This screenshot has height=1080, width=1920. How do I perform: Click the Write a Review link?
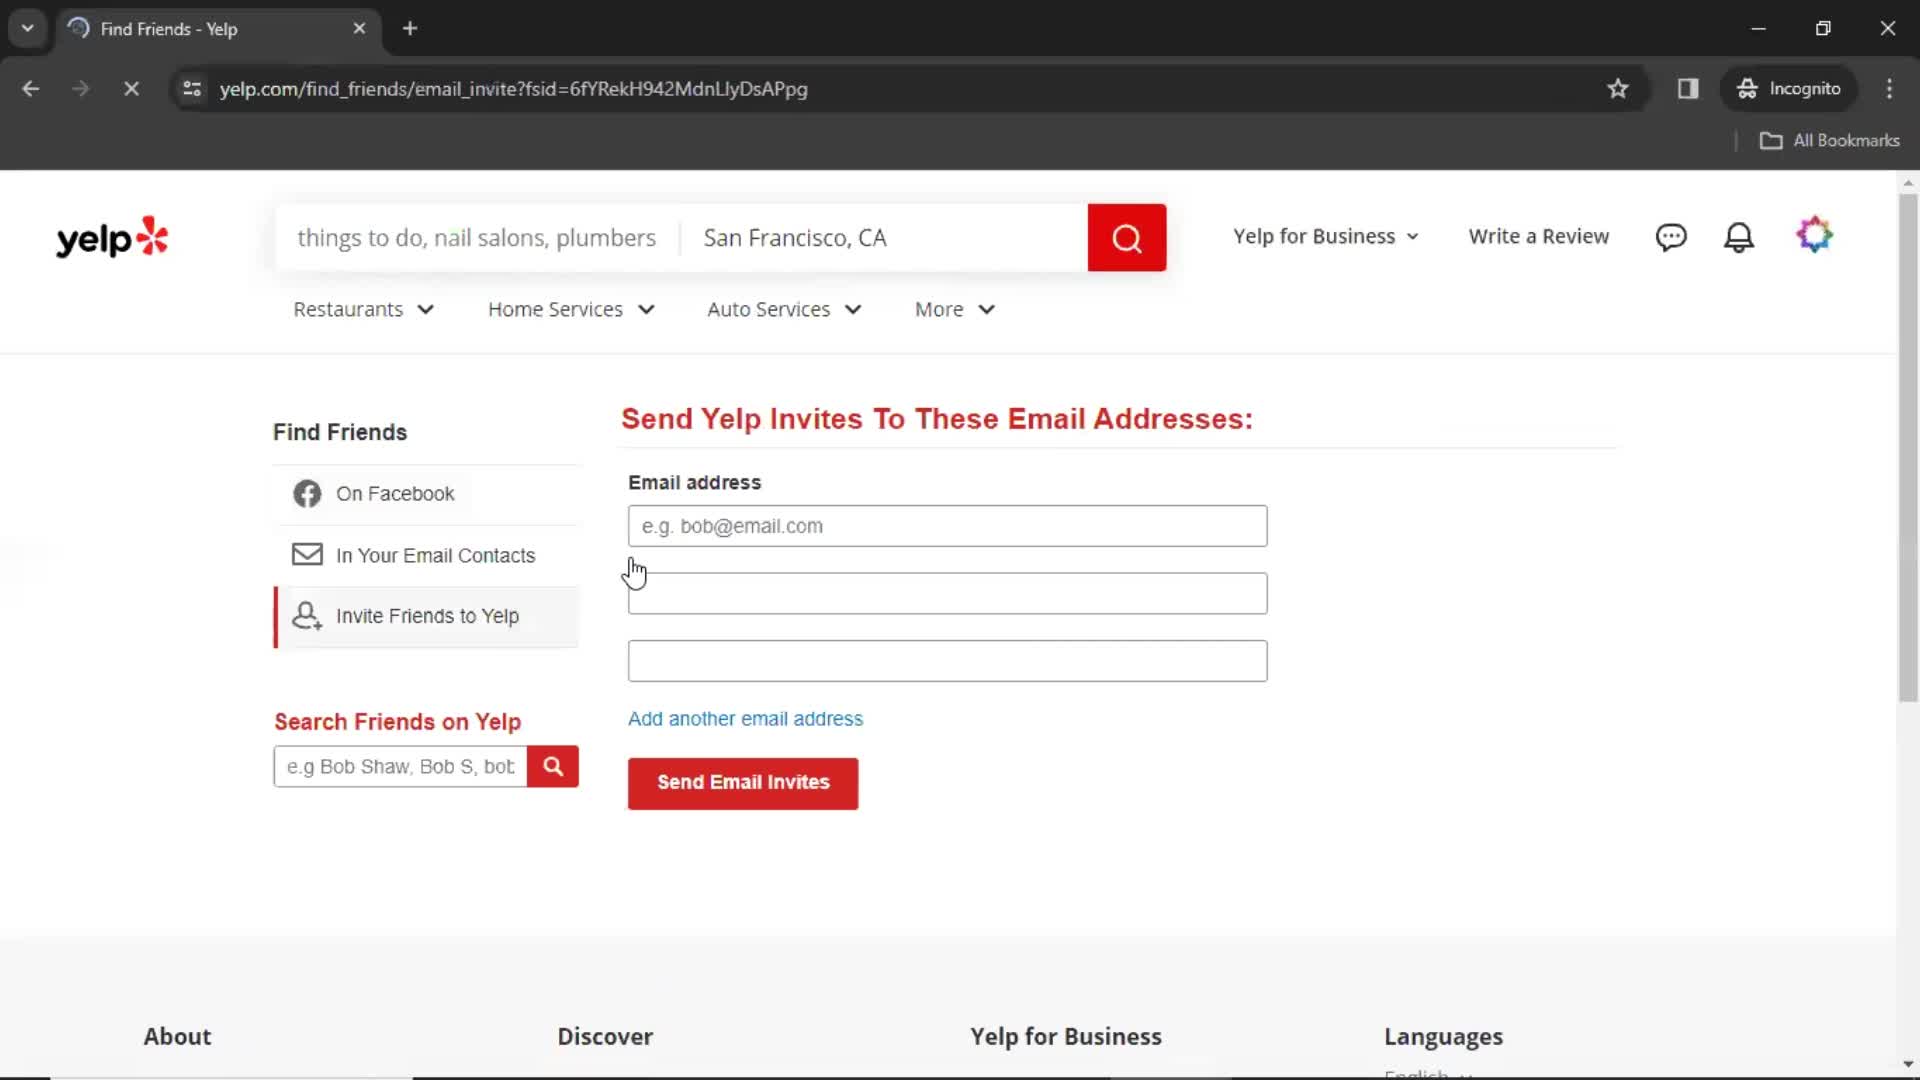coord(1539,237)
